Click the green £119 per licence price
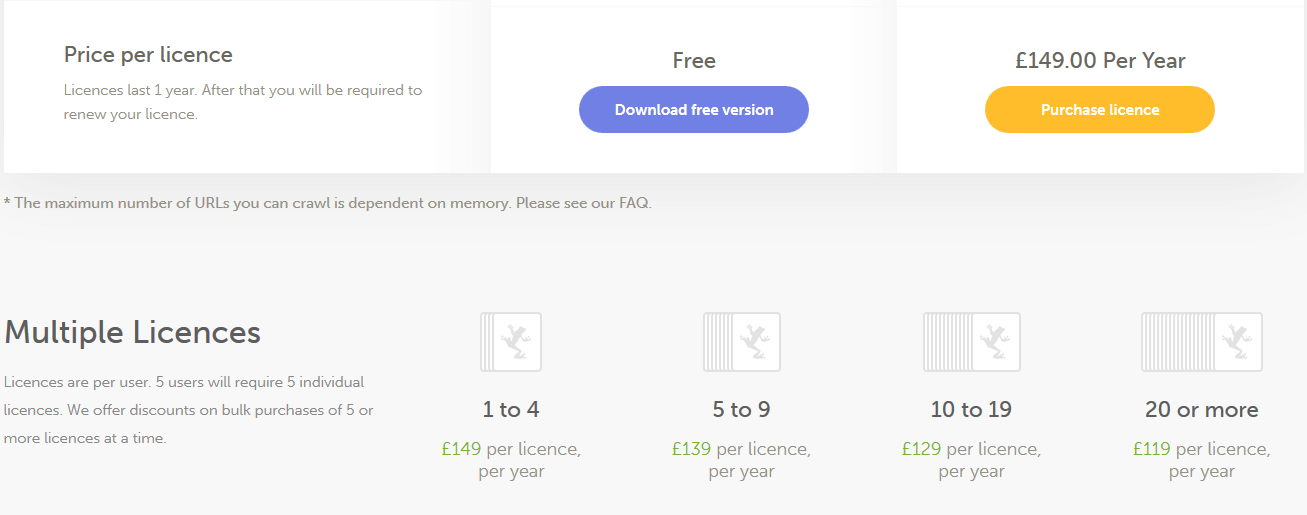This screenshot has height=515, width=1307. coord(1151,449)
